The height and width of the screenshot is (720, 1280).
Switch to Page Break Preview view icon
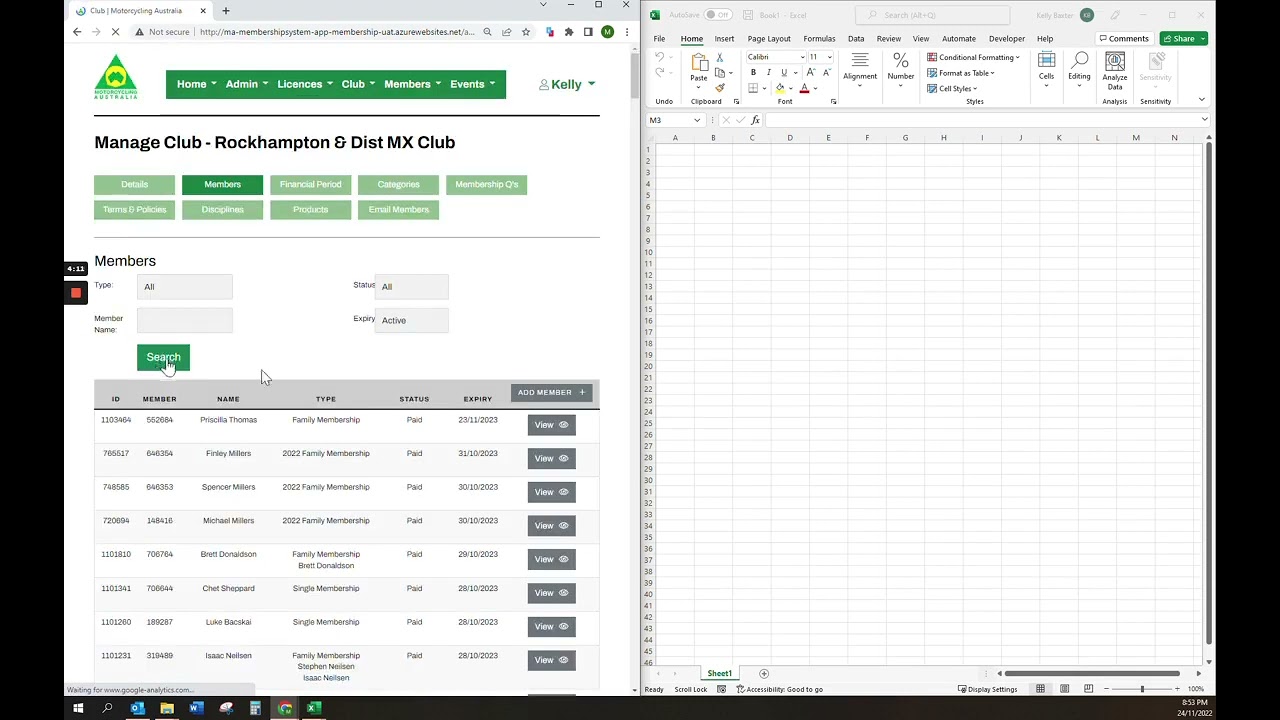click(x=1088, y=689)
